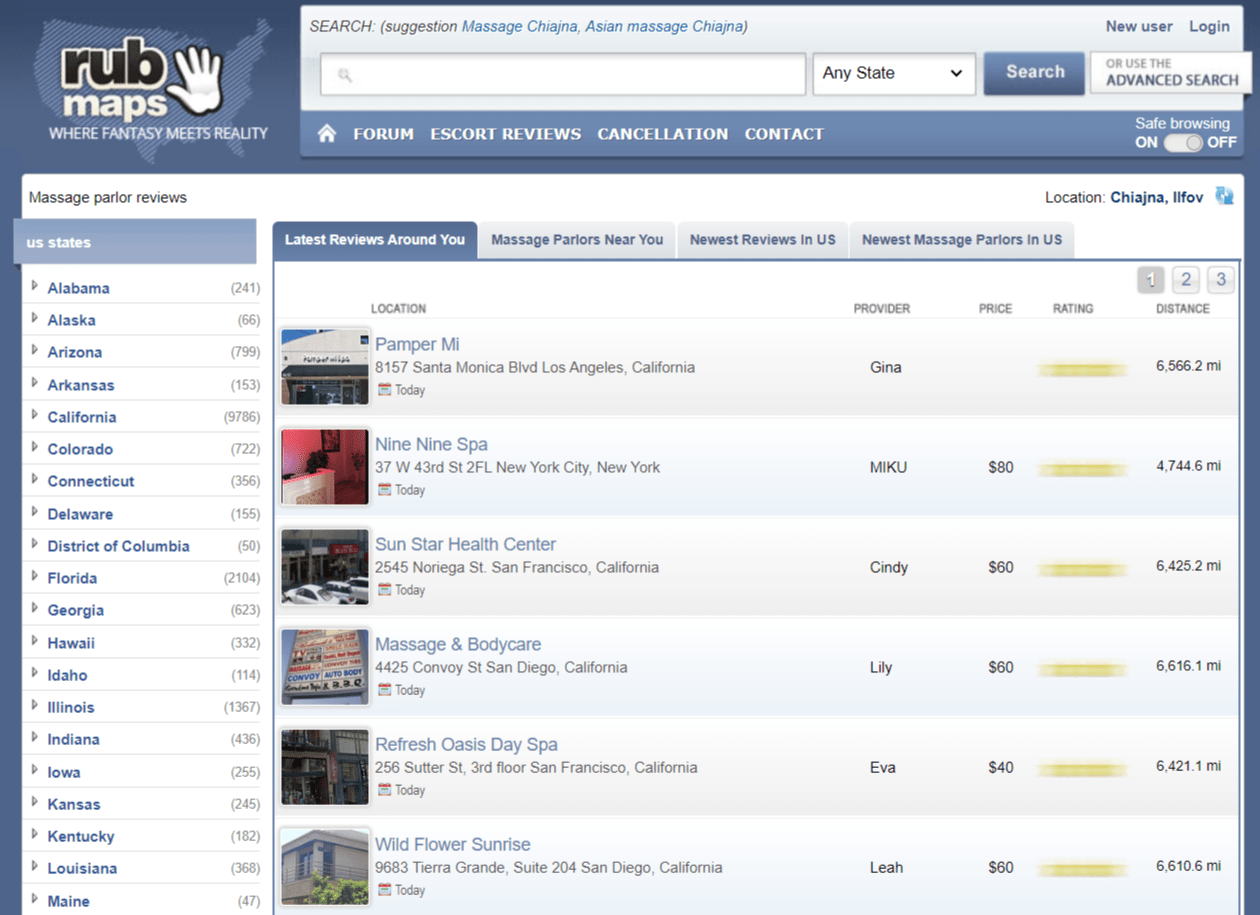Click the home icon in navigation bar
The height and width of the screenshot is (915, 1260).
(327, 133)
